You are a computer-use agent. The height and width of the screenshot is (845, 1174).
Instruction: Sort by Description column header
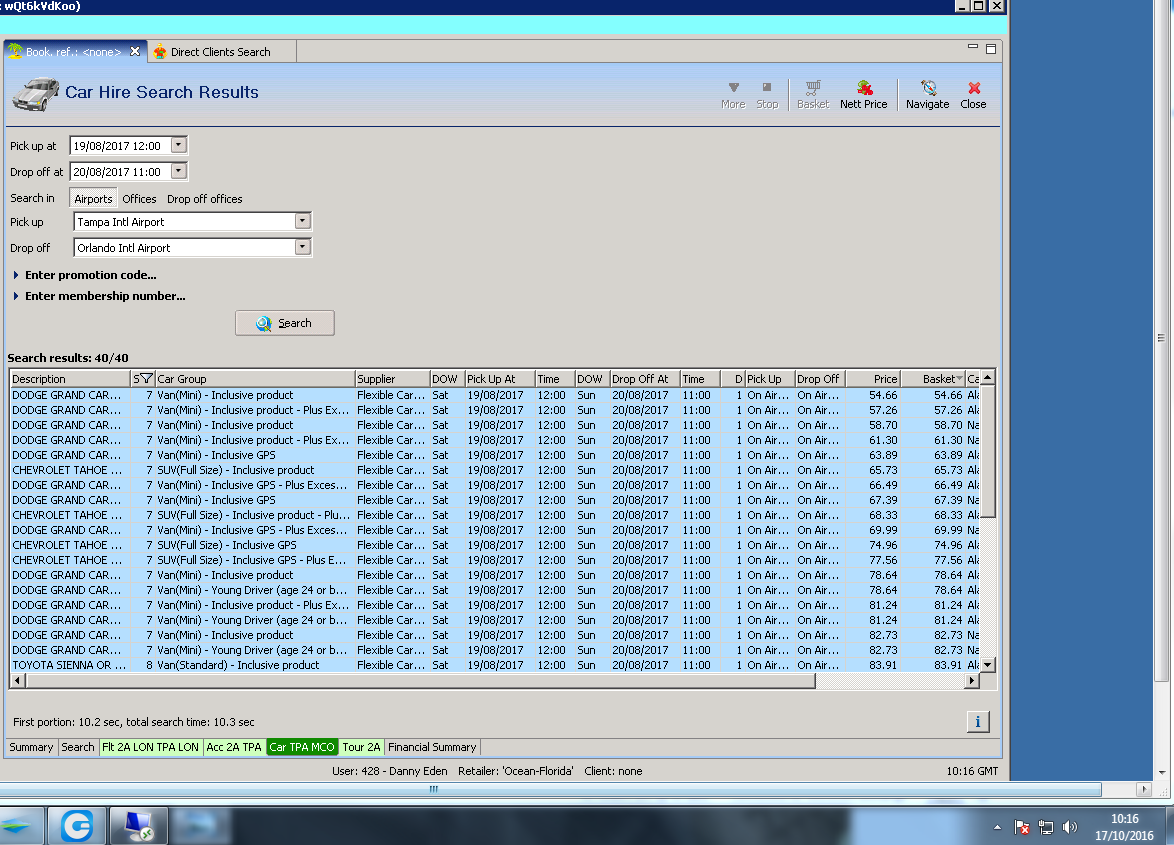tap(70, 379)
